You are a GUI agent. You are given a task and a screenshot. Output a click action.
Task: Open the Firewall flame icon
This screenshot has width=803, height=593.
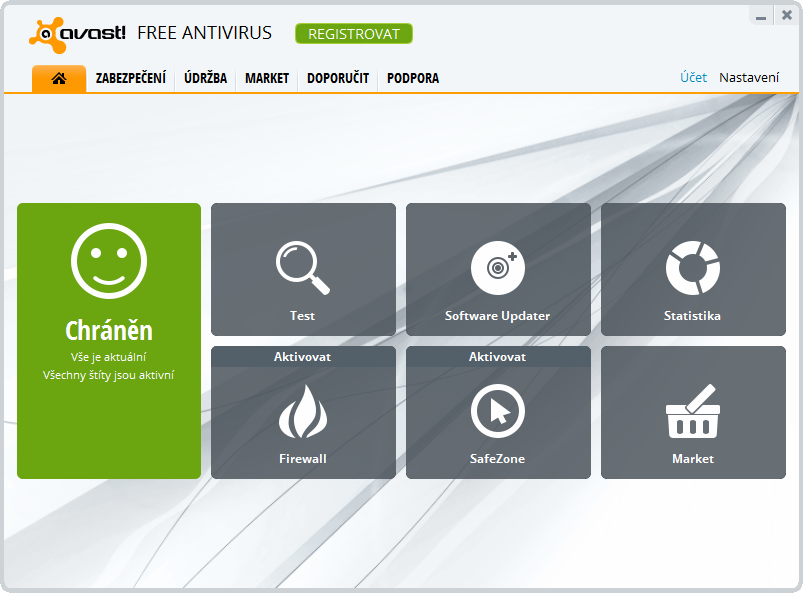pyautogui.click(x=303, y=411)
